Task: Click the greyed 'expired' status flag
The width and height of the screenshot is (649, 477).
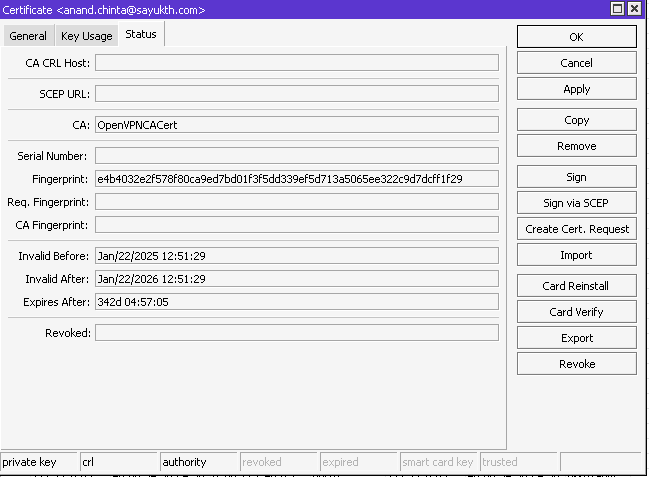Action: pyautogui.click(x=358, y=462)
